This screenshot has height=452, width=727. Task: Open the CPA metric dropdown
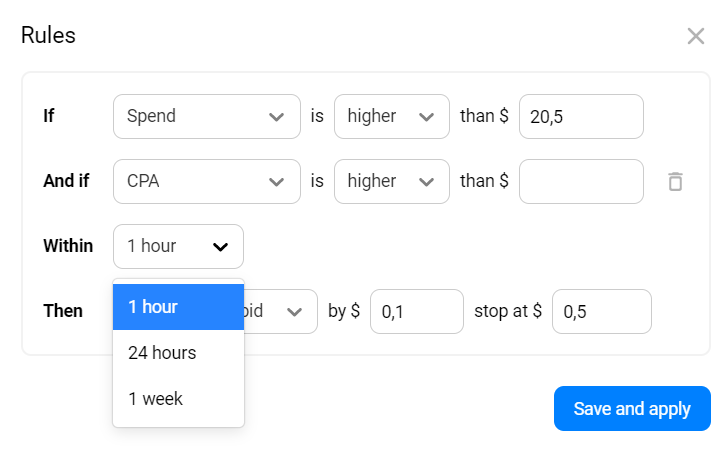pyautogui.click(x=206, y=181)
